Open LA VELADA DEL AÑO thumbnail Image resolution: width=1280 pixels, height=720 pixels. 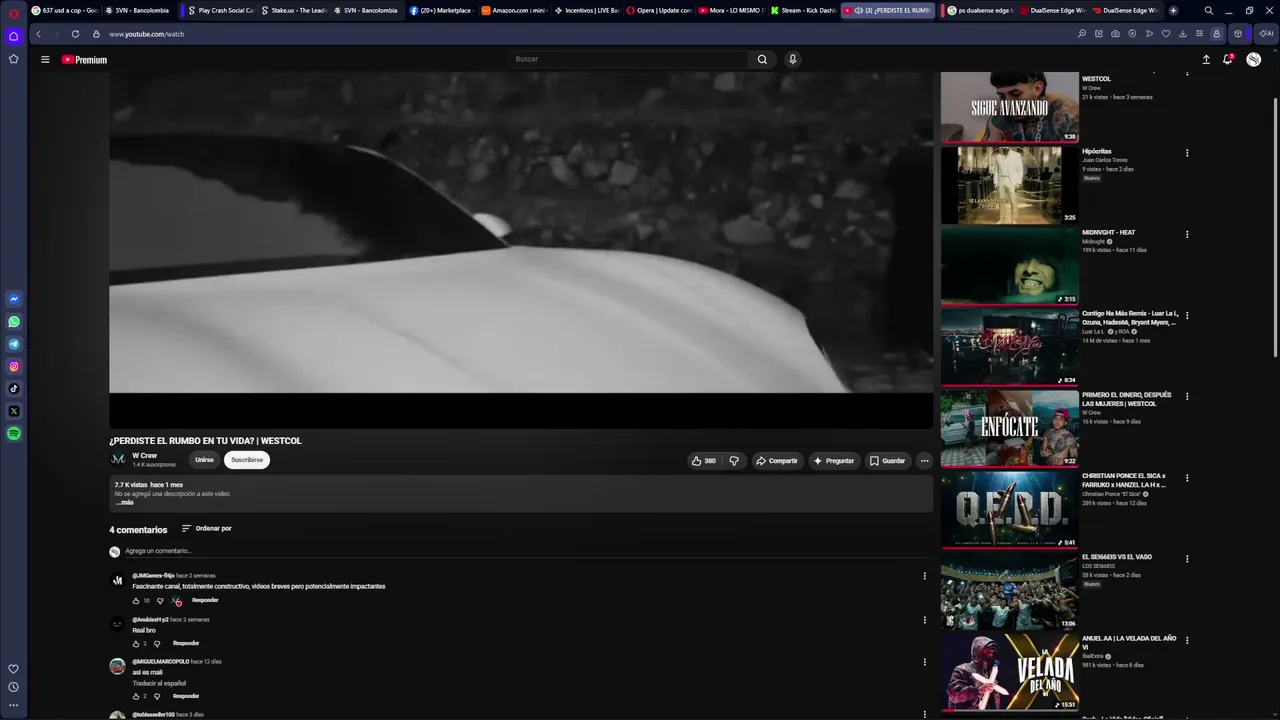1009,671
